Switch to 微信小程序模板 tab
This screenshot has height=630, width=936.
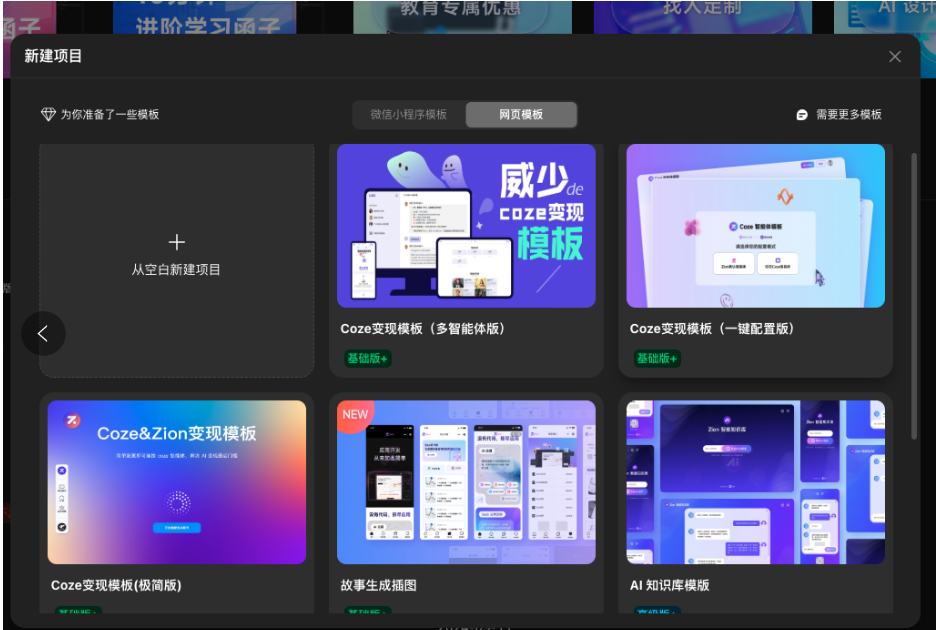[x=408, y=115]
